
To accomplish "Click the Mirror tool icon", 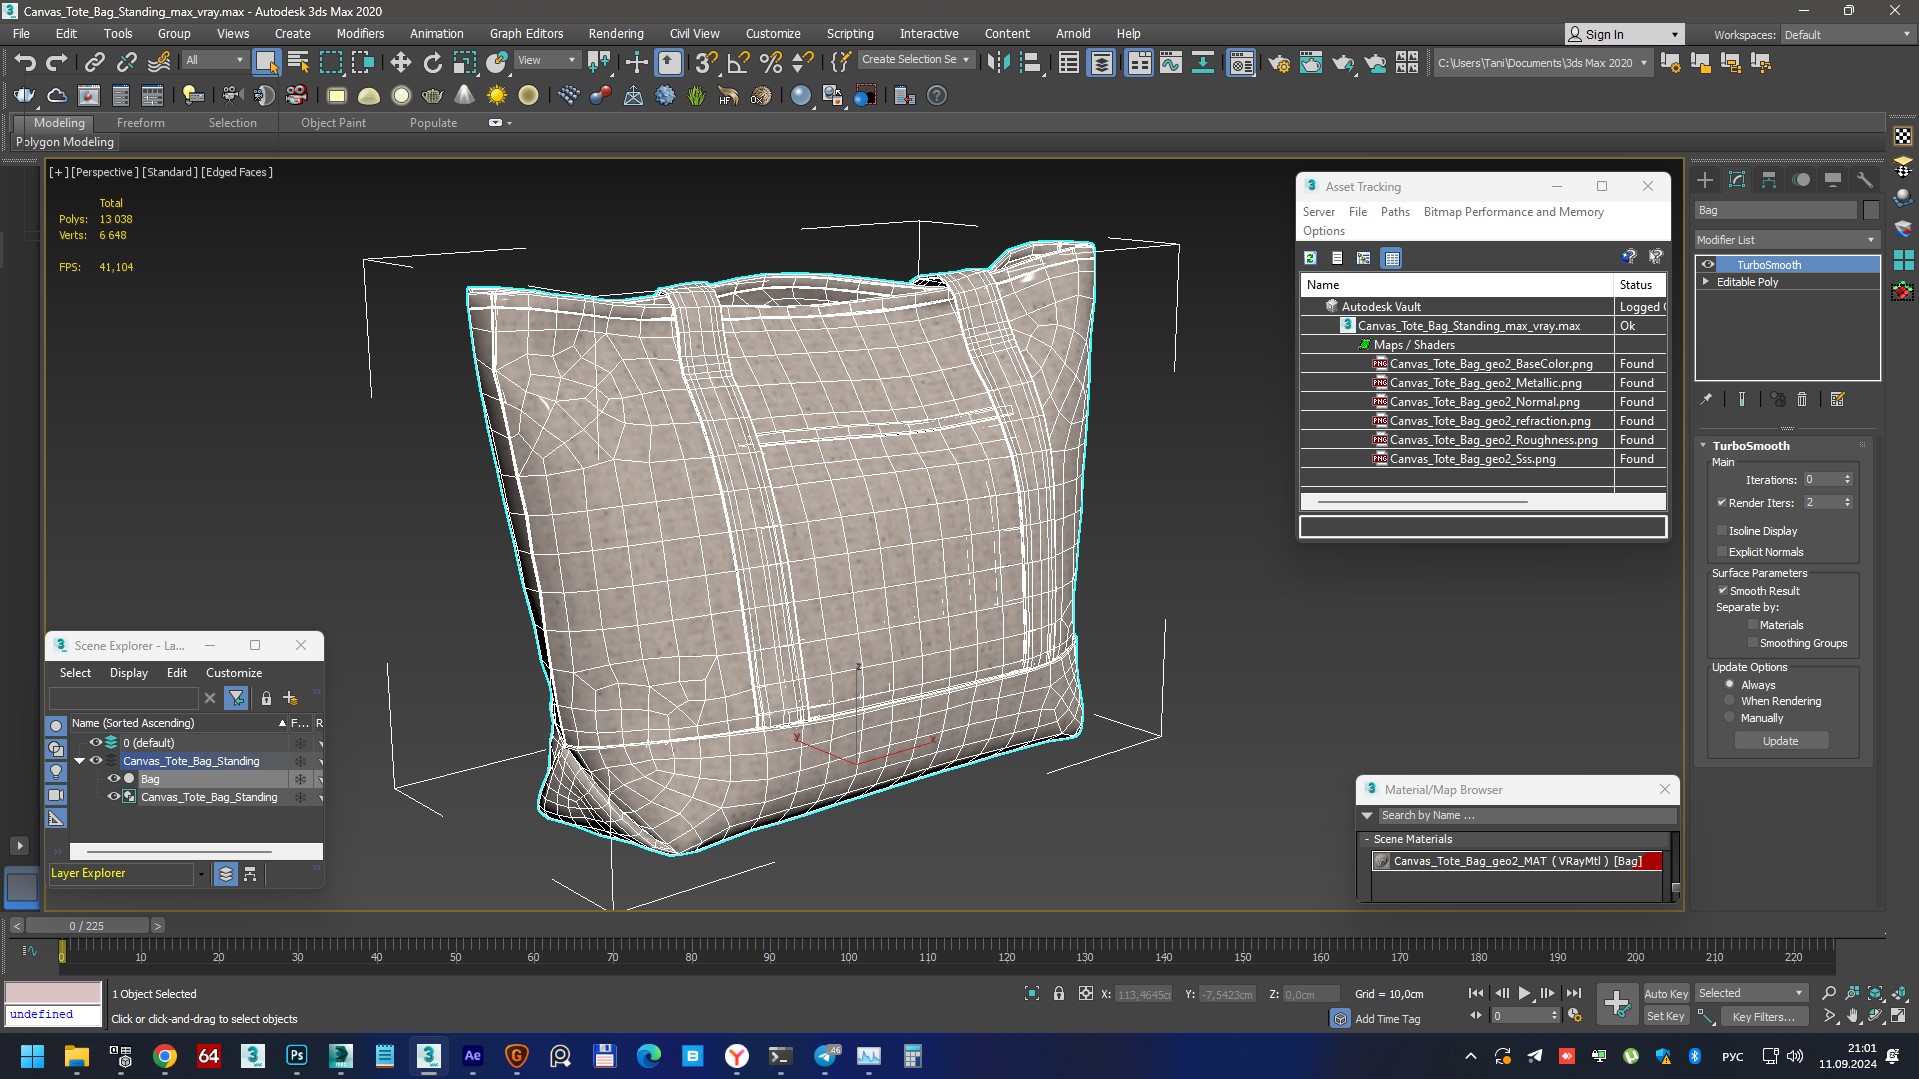I will [998, 63].
